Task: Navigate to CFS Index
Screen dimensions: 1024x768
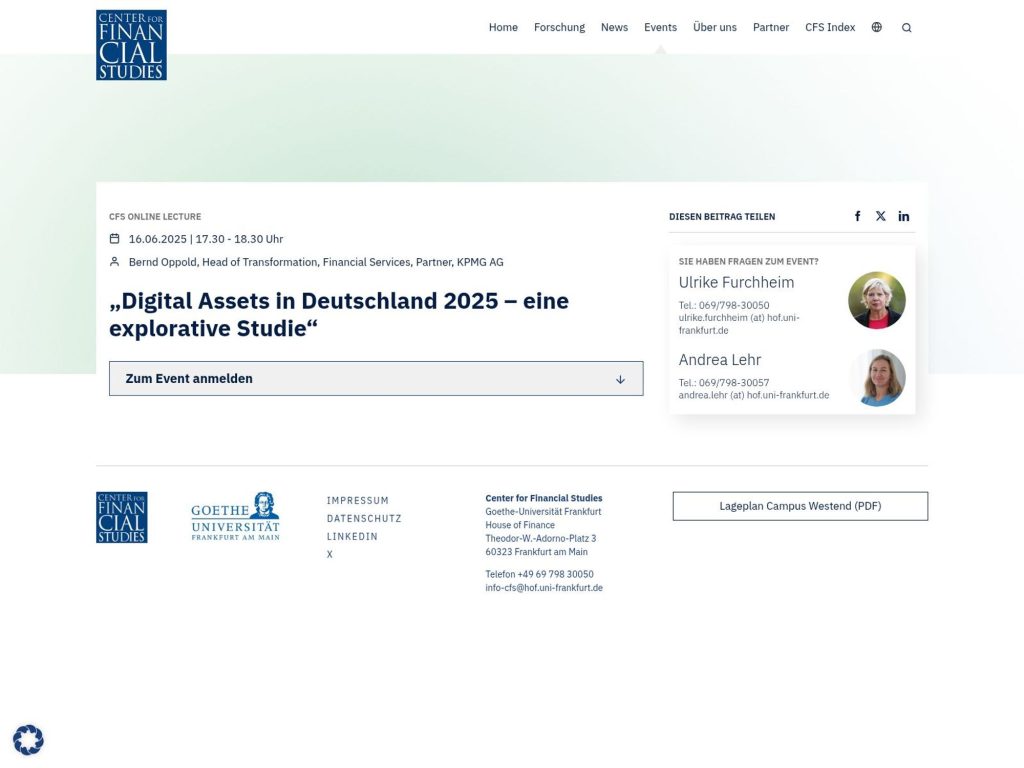Action: pos(830,27)
